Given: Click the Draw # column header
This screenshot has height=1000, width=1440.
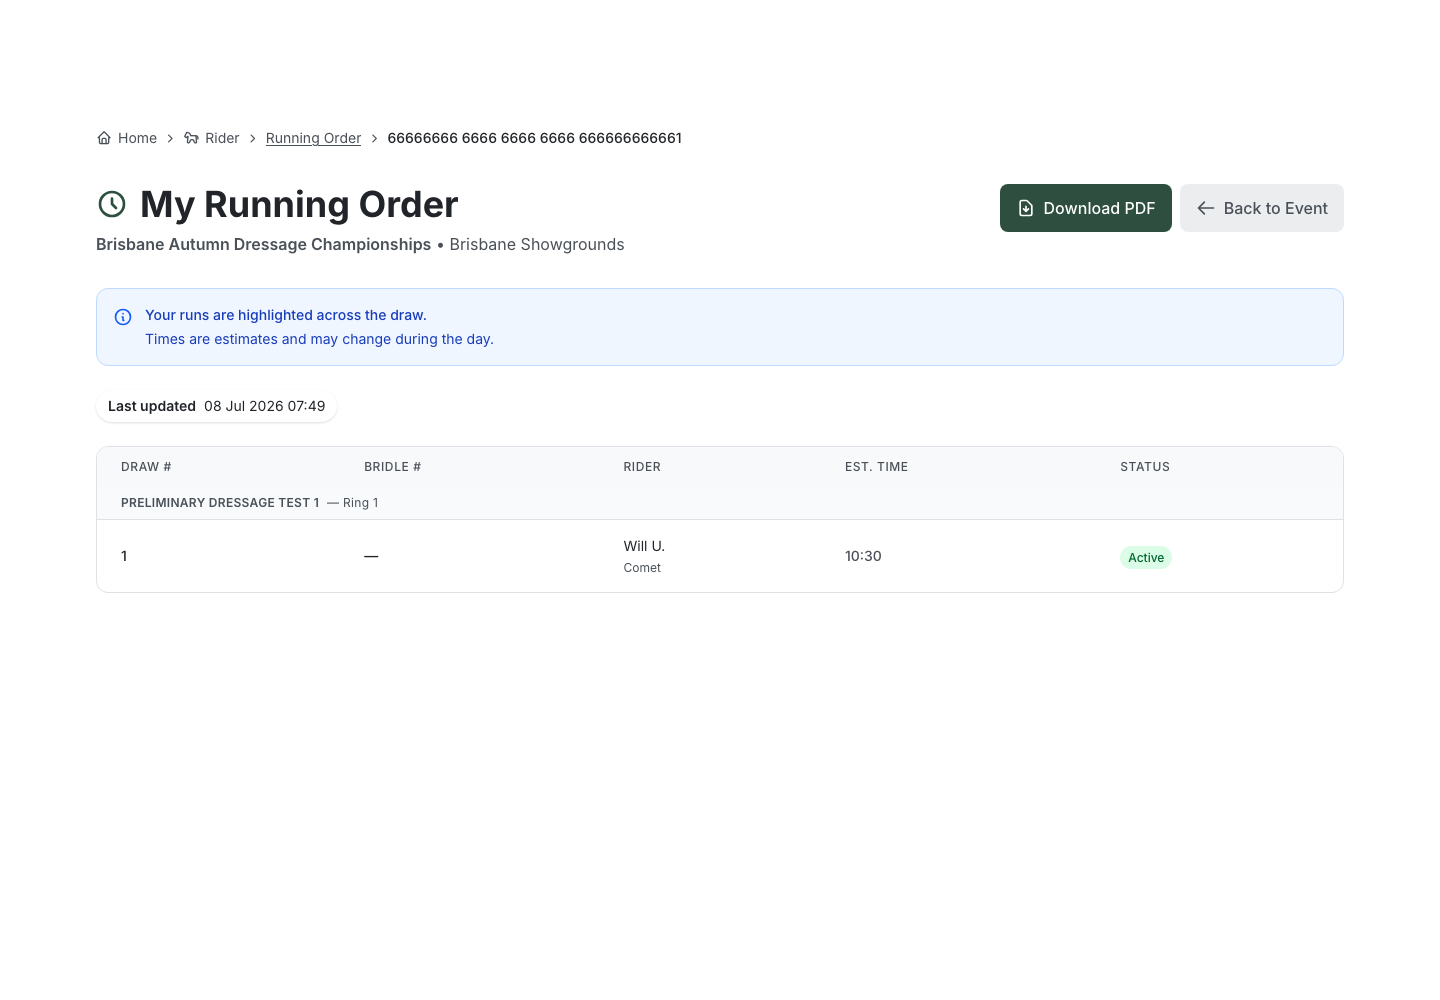Looking at the screenshot, I should coord(146,467).
